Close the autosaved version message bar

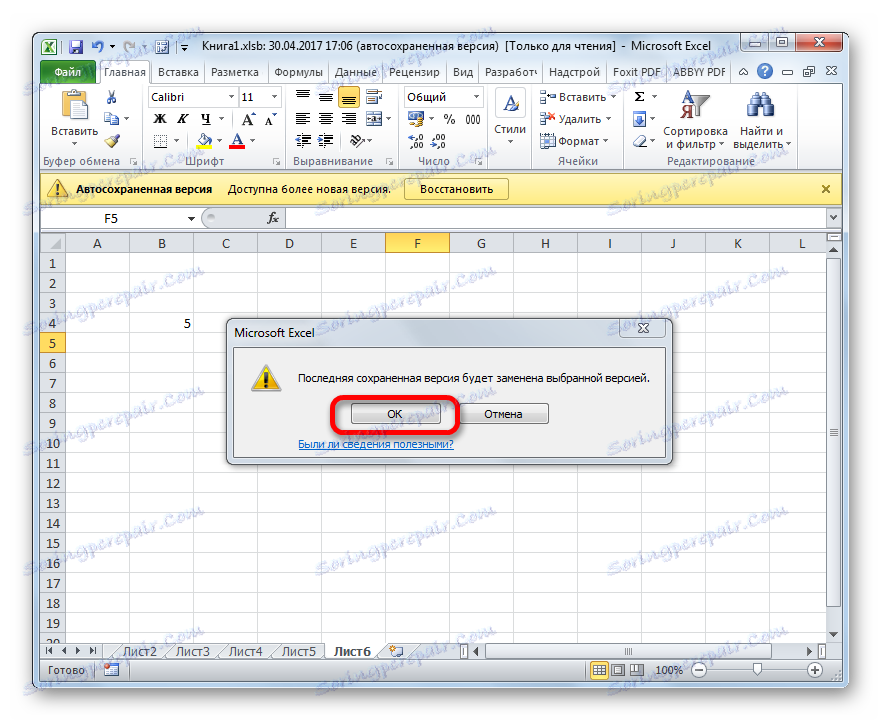(x=826, y=189)
